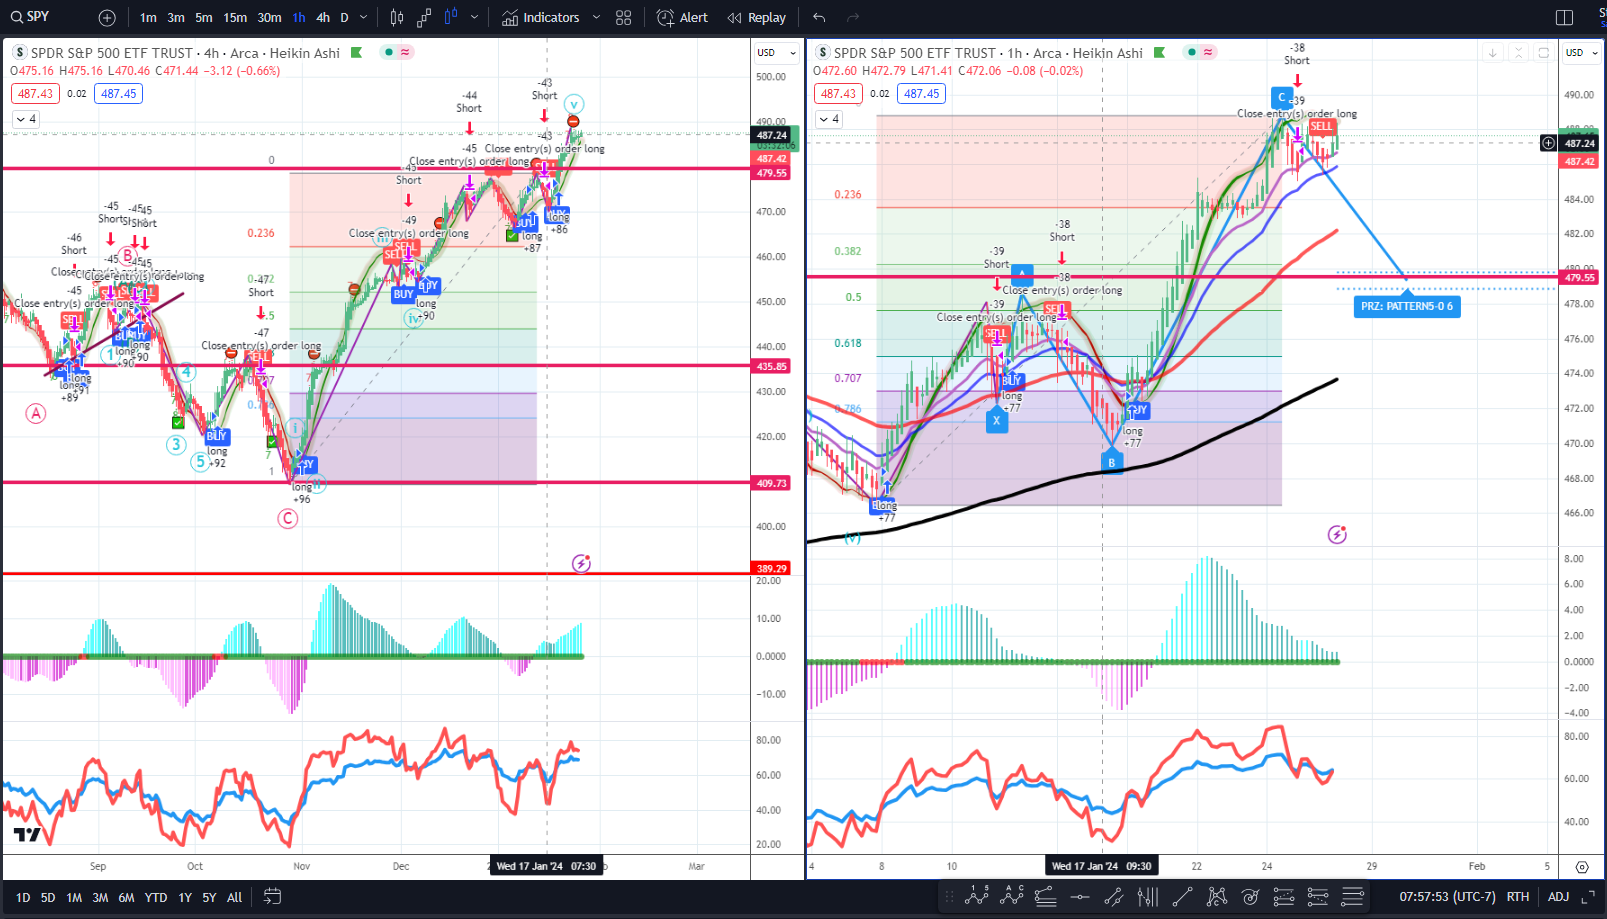Screen dimensions: 1607x919
Task: Switch to 5m timeframe
Action: click(204, 17)
